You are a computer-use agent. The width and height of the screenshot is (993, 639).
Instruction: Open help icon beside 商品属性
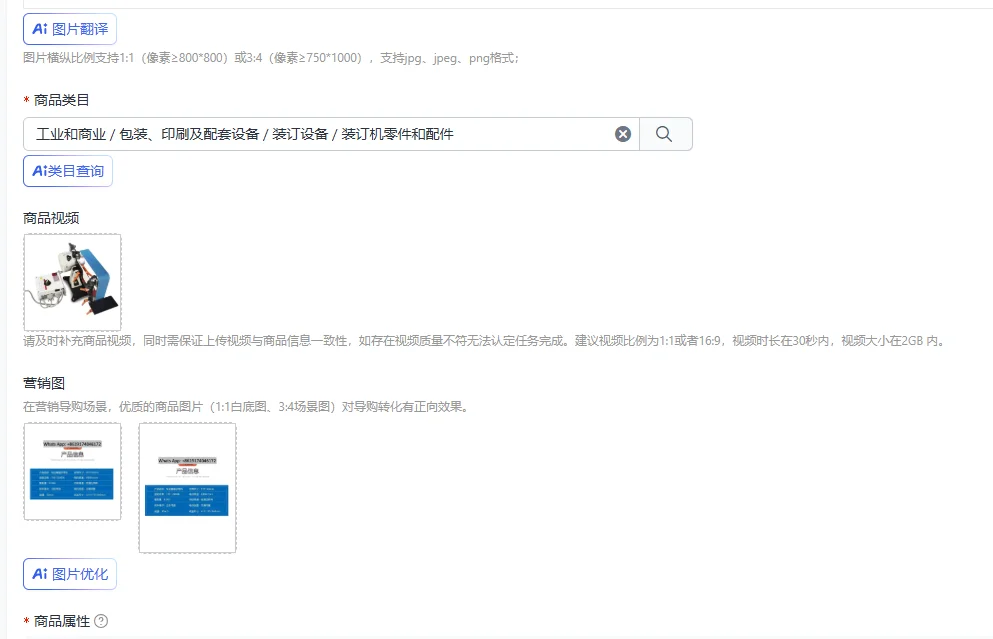tap(101, 621)
